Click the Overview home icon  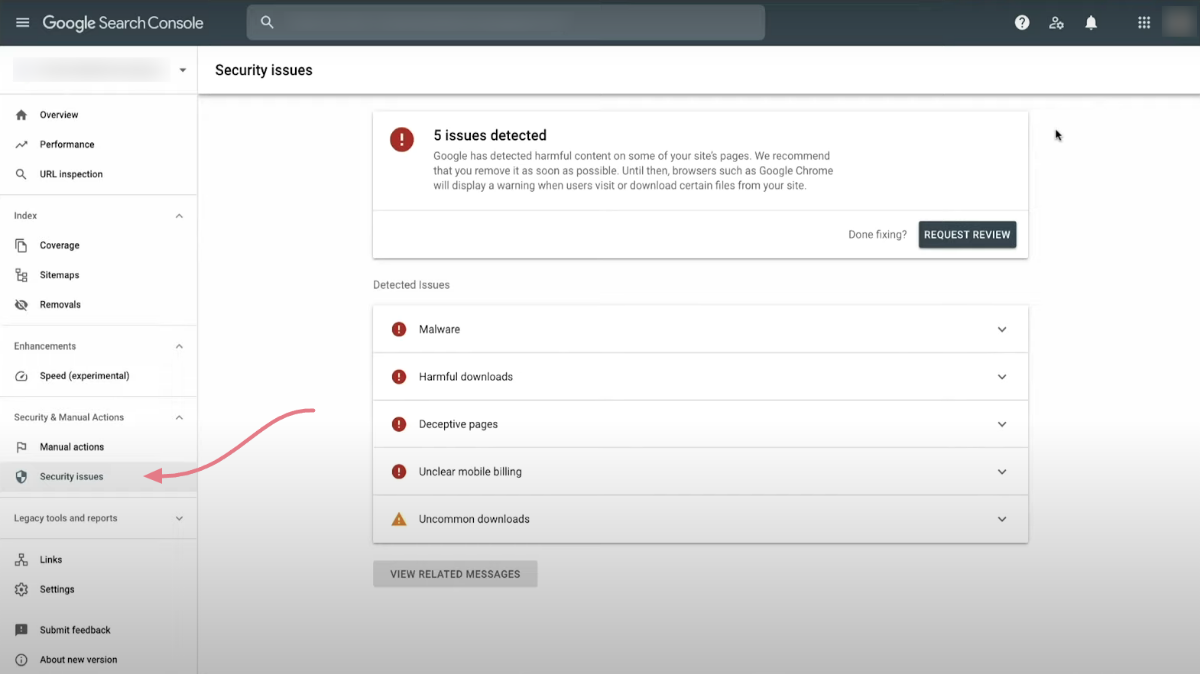pyautogui.click(x=21, y=115)
